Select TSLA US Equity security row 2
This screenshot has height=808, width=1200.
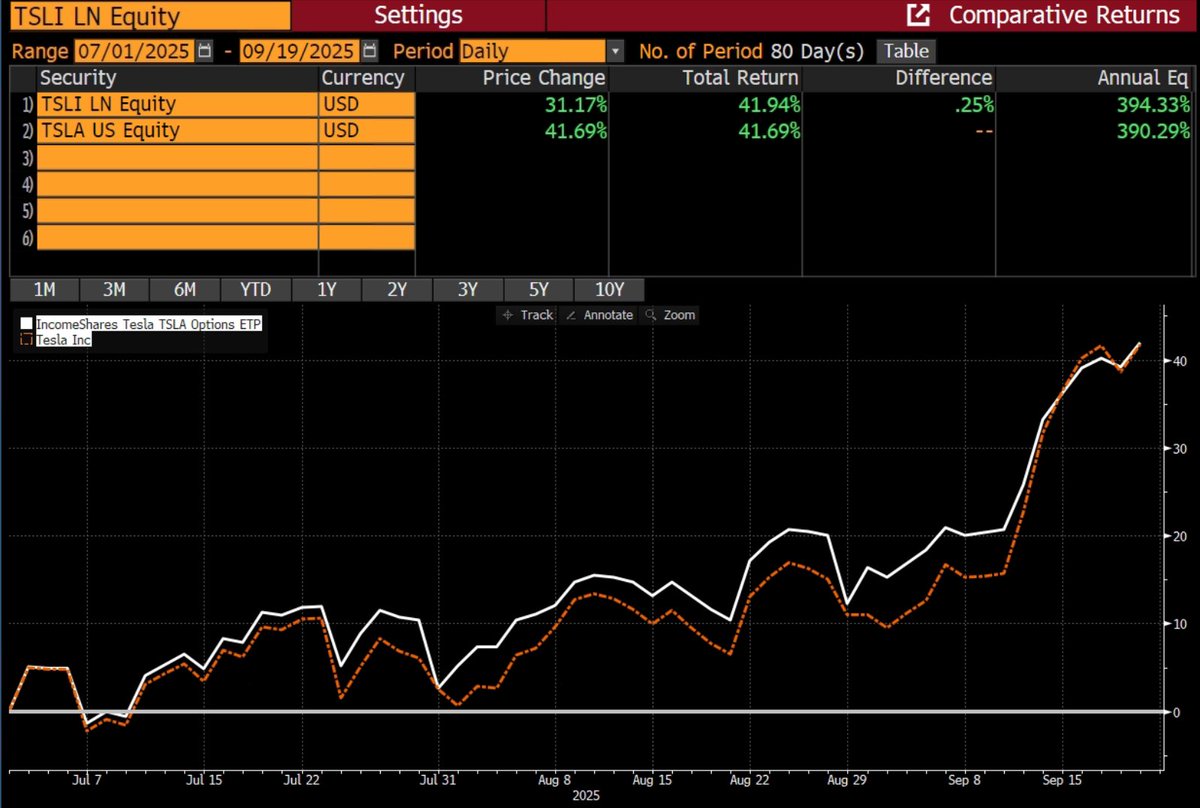178,130
